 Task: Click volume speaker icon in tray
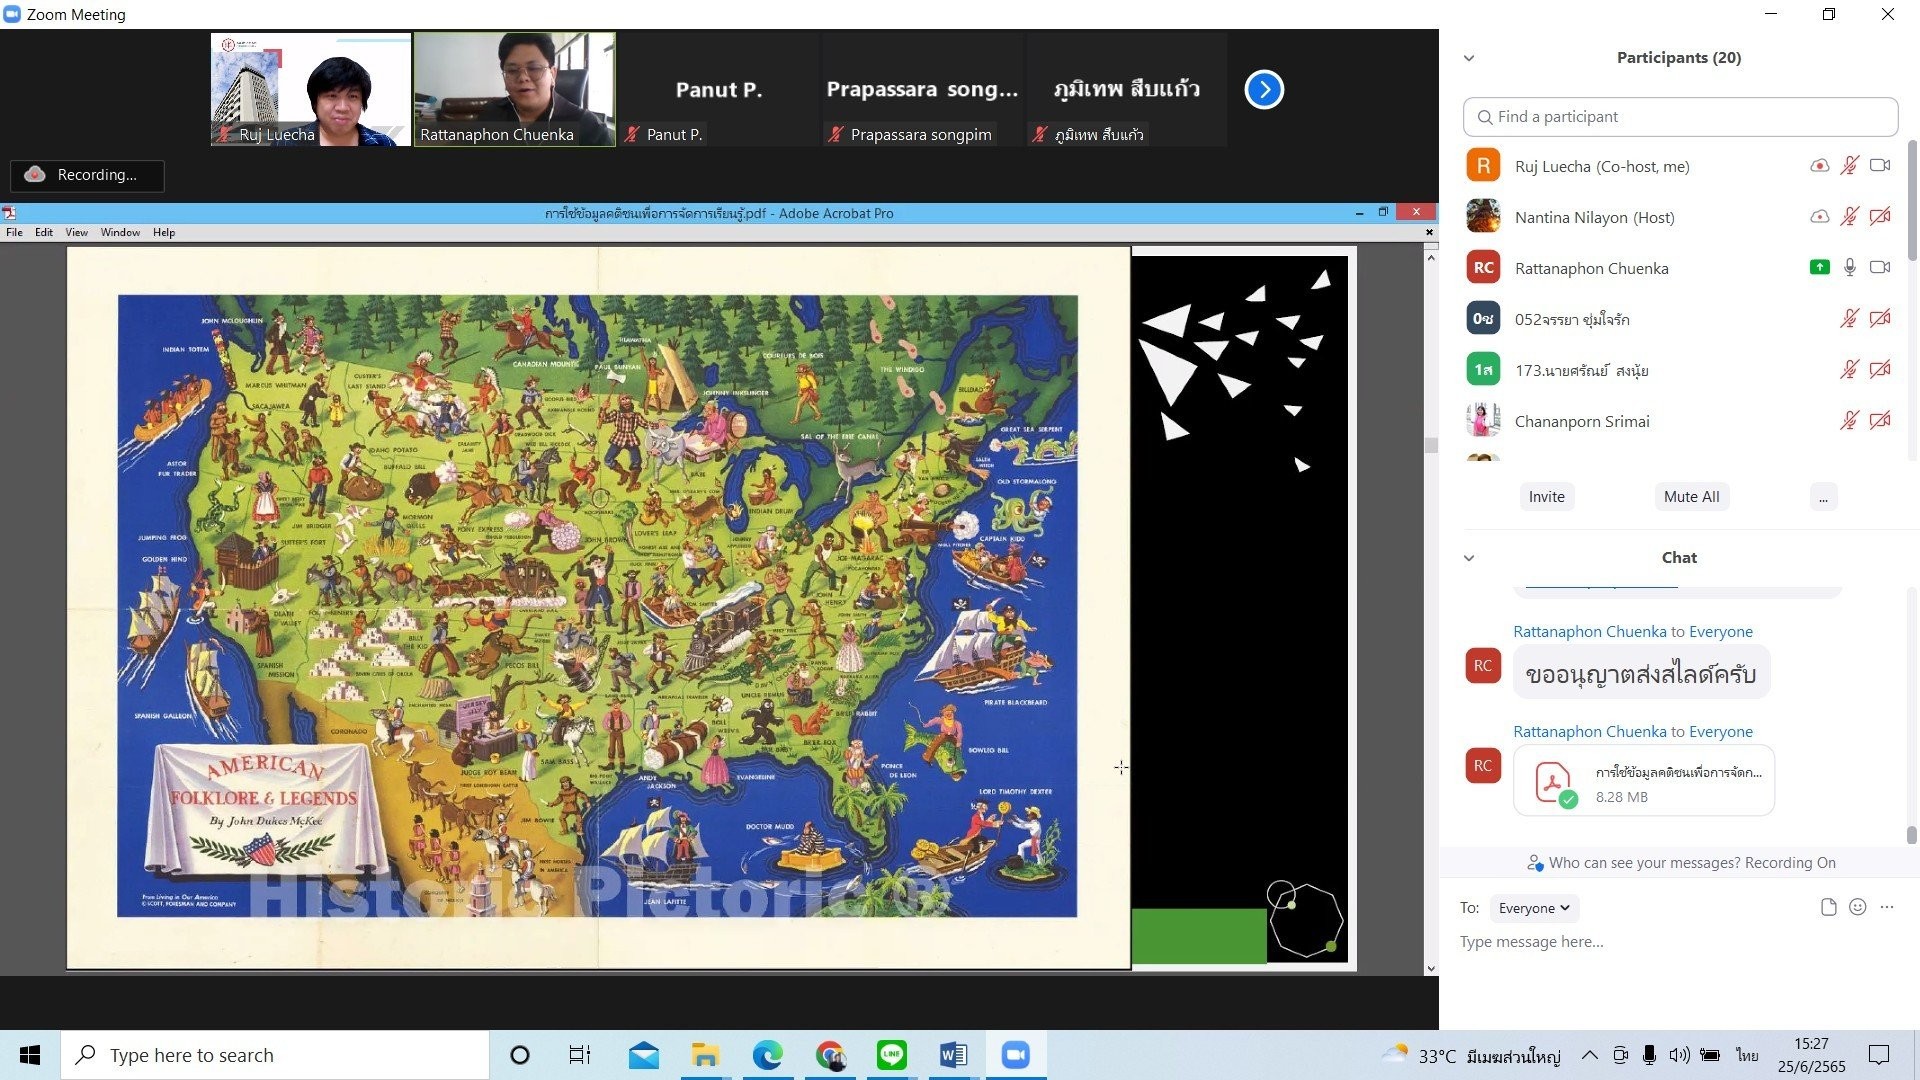point(1679,1055)
